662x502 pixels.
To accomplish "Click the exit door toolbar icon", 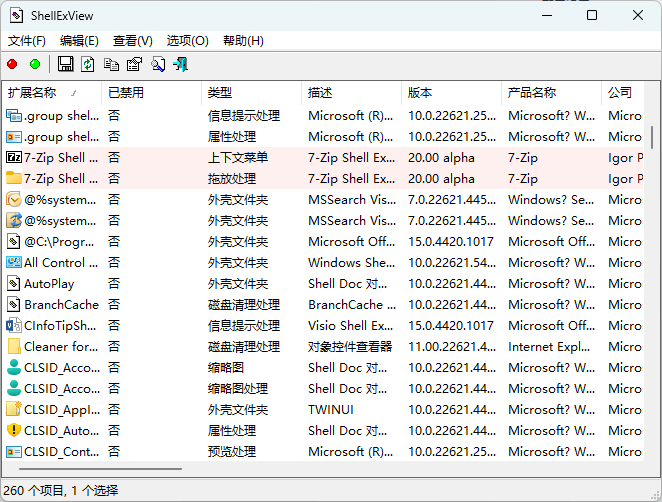I will (x=181, y=65).
